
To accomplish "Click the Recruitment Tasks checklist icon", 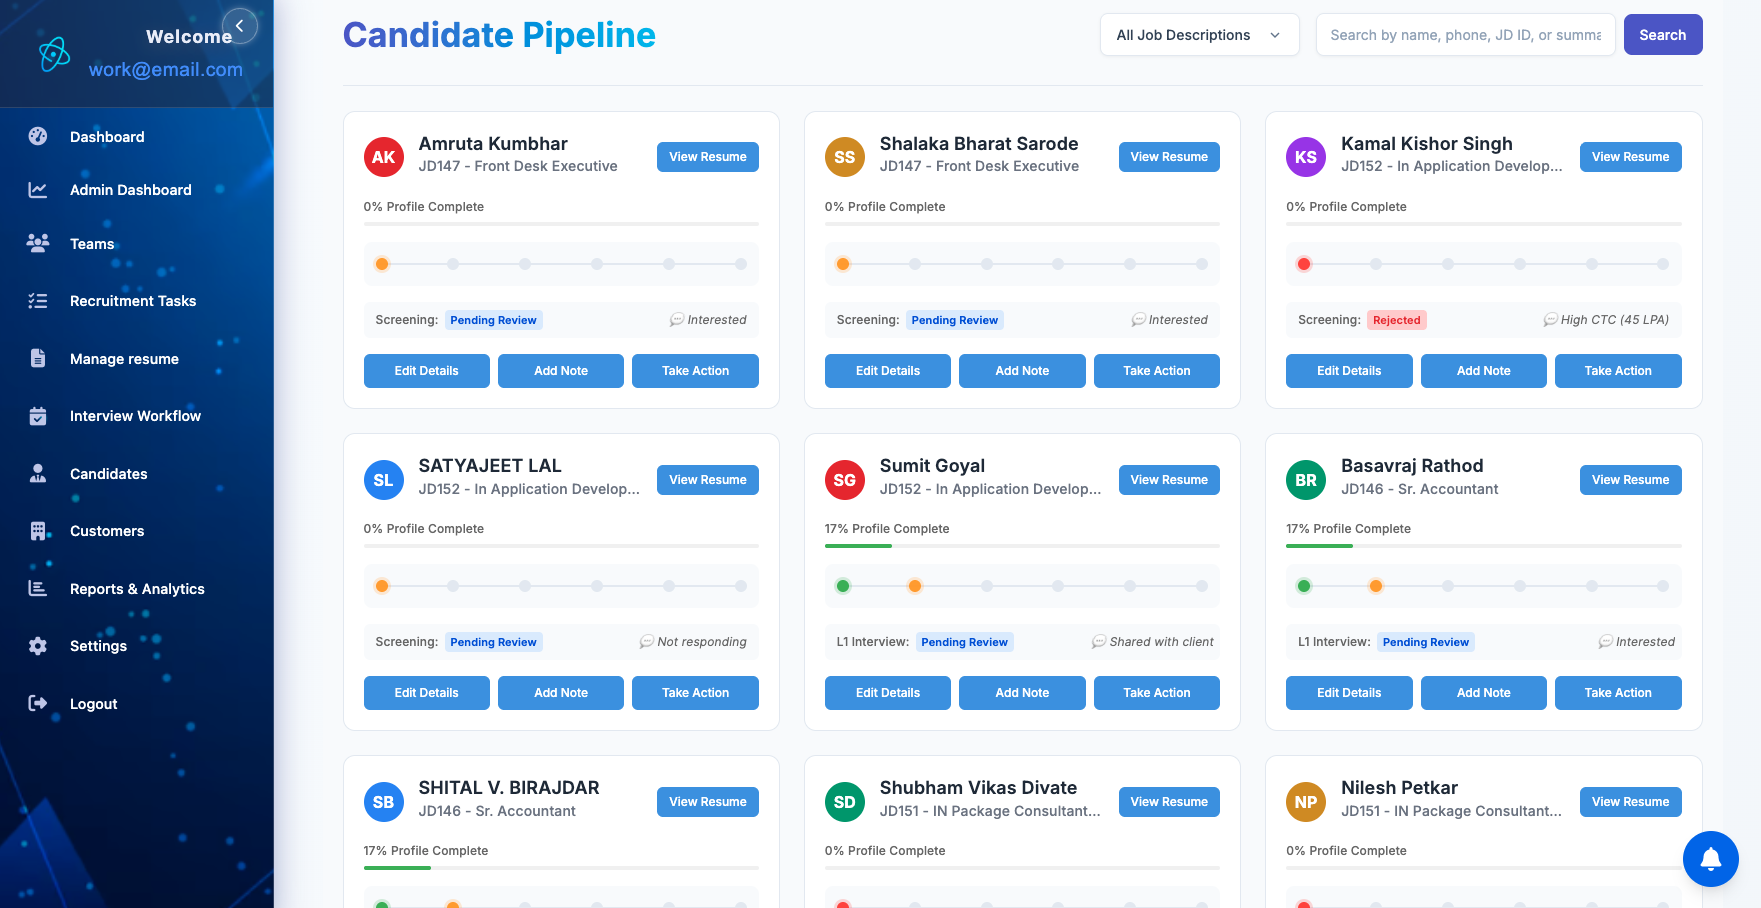I will (x=38, y=301).
